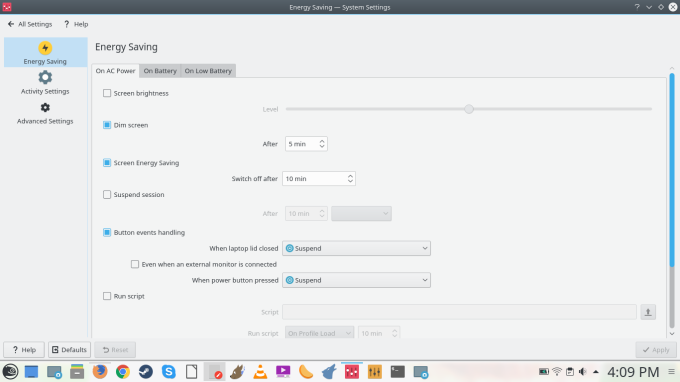Open the file manager drawer icon
Image resolution: width=680 pixels, height=382 pixels.
click(77, 372)
